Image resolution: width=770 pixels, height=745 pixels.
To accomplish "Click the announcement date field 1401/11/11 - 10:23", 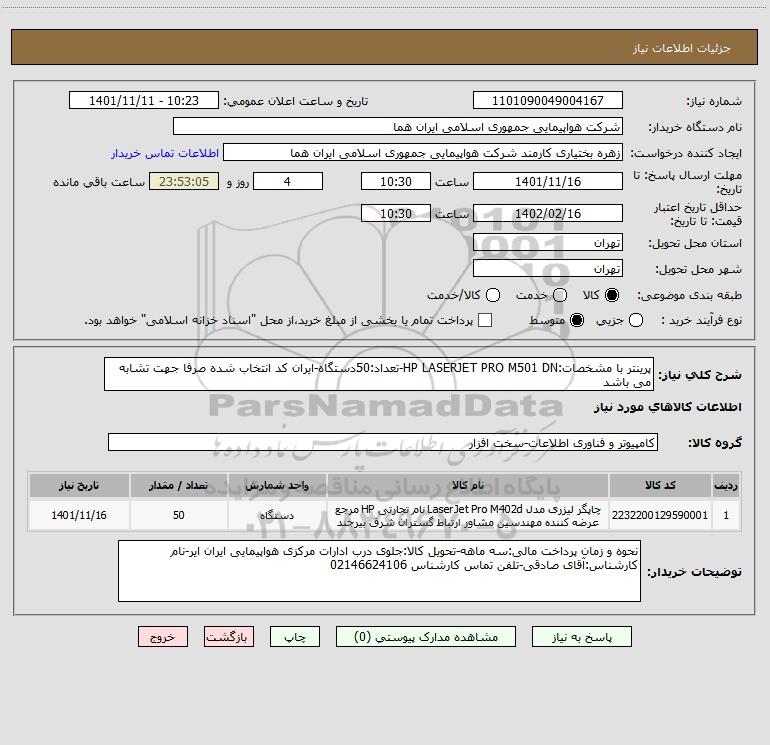I will [x=144, y=100].
